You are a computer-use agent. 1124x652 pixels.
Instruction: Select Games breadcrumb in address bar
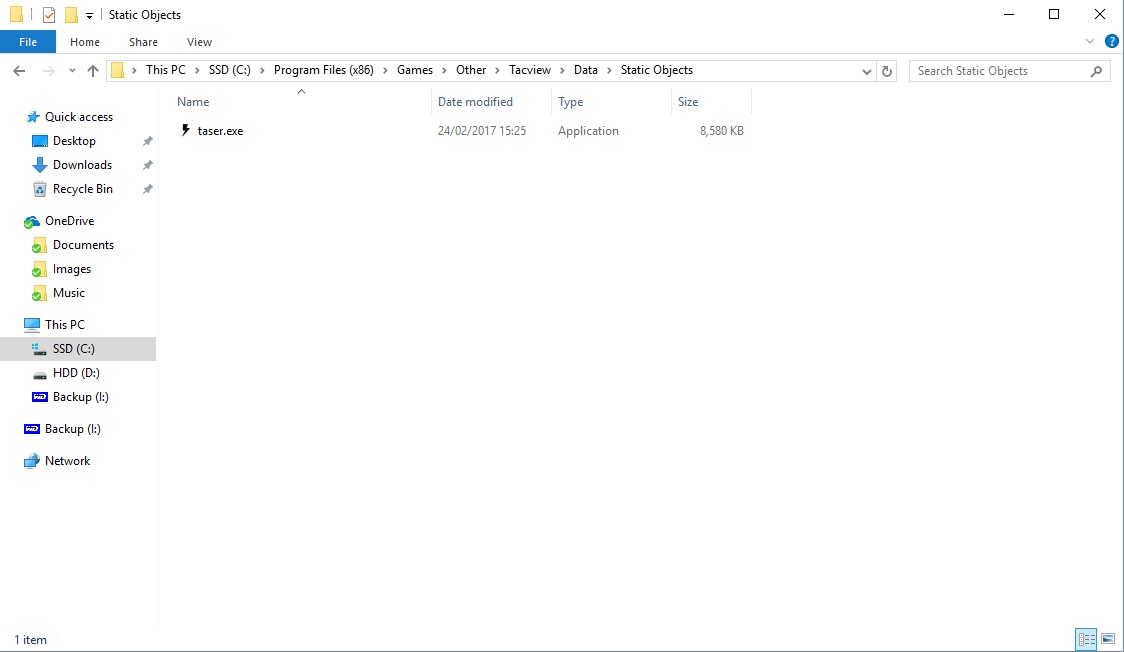[x=415, y=70]
